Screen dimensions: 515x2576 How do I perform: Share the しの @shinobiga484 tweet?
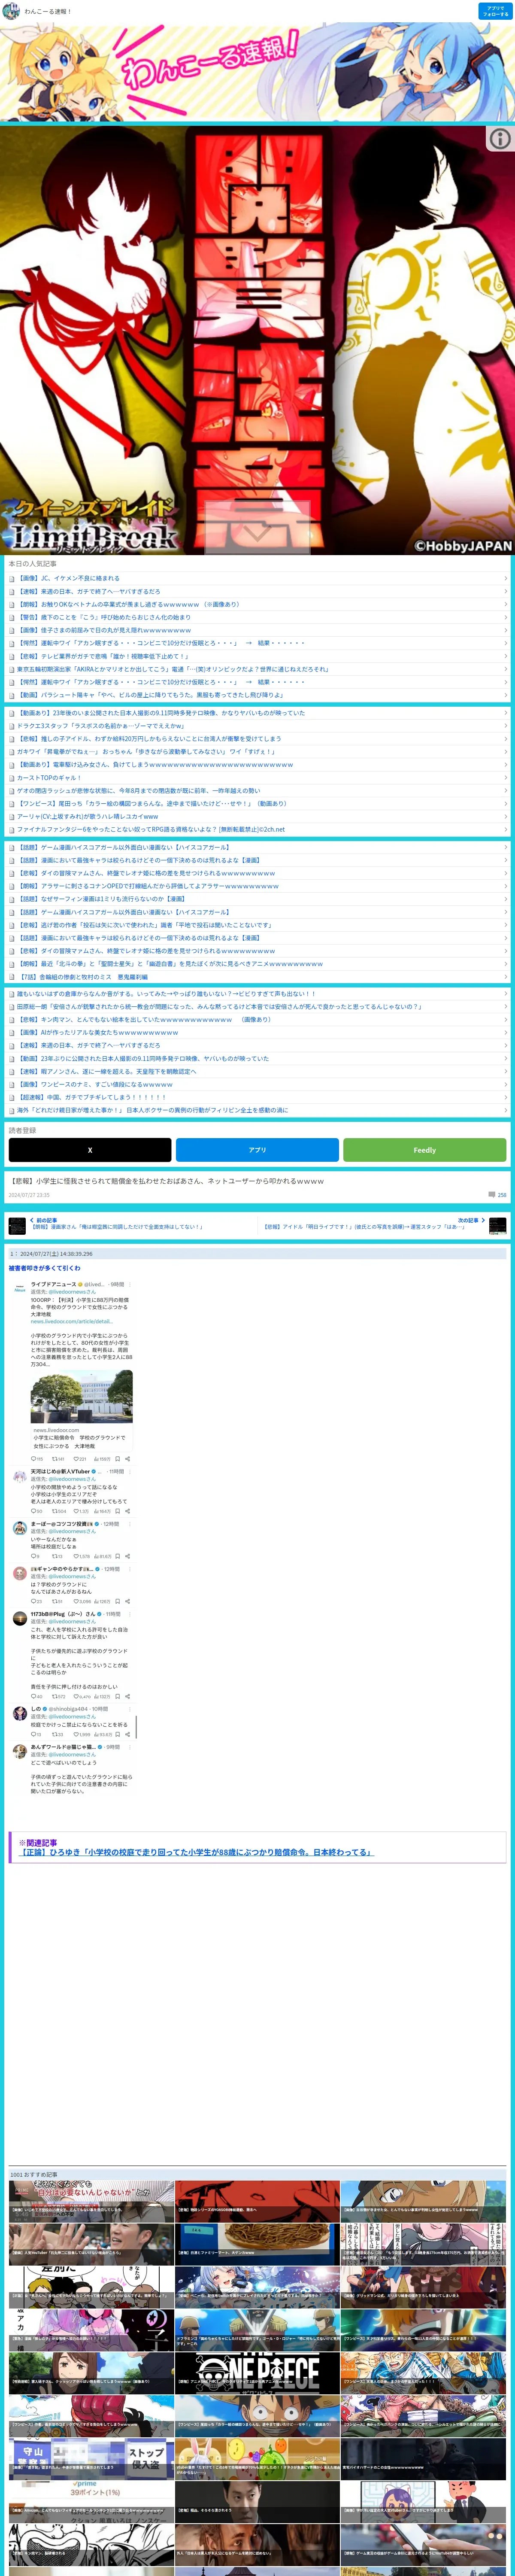point(128,1734)
